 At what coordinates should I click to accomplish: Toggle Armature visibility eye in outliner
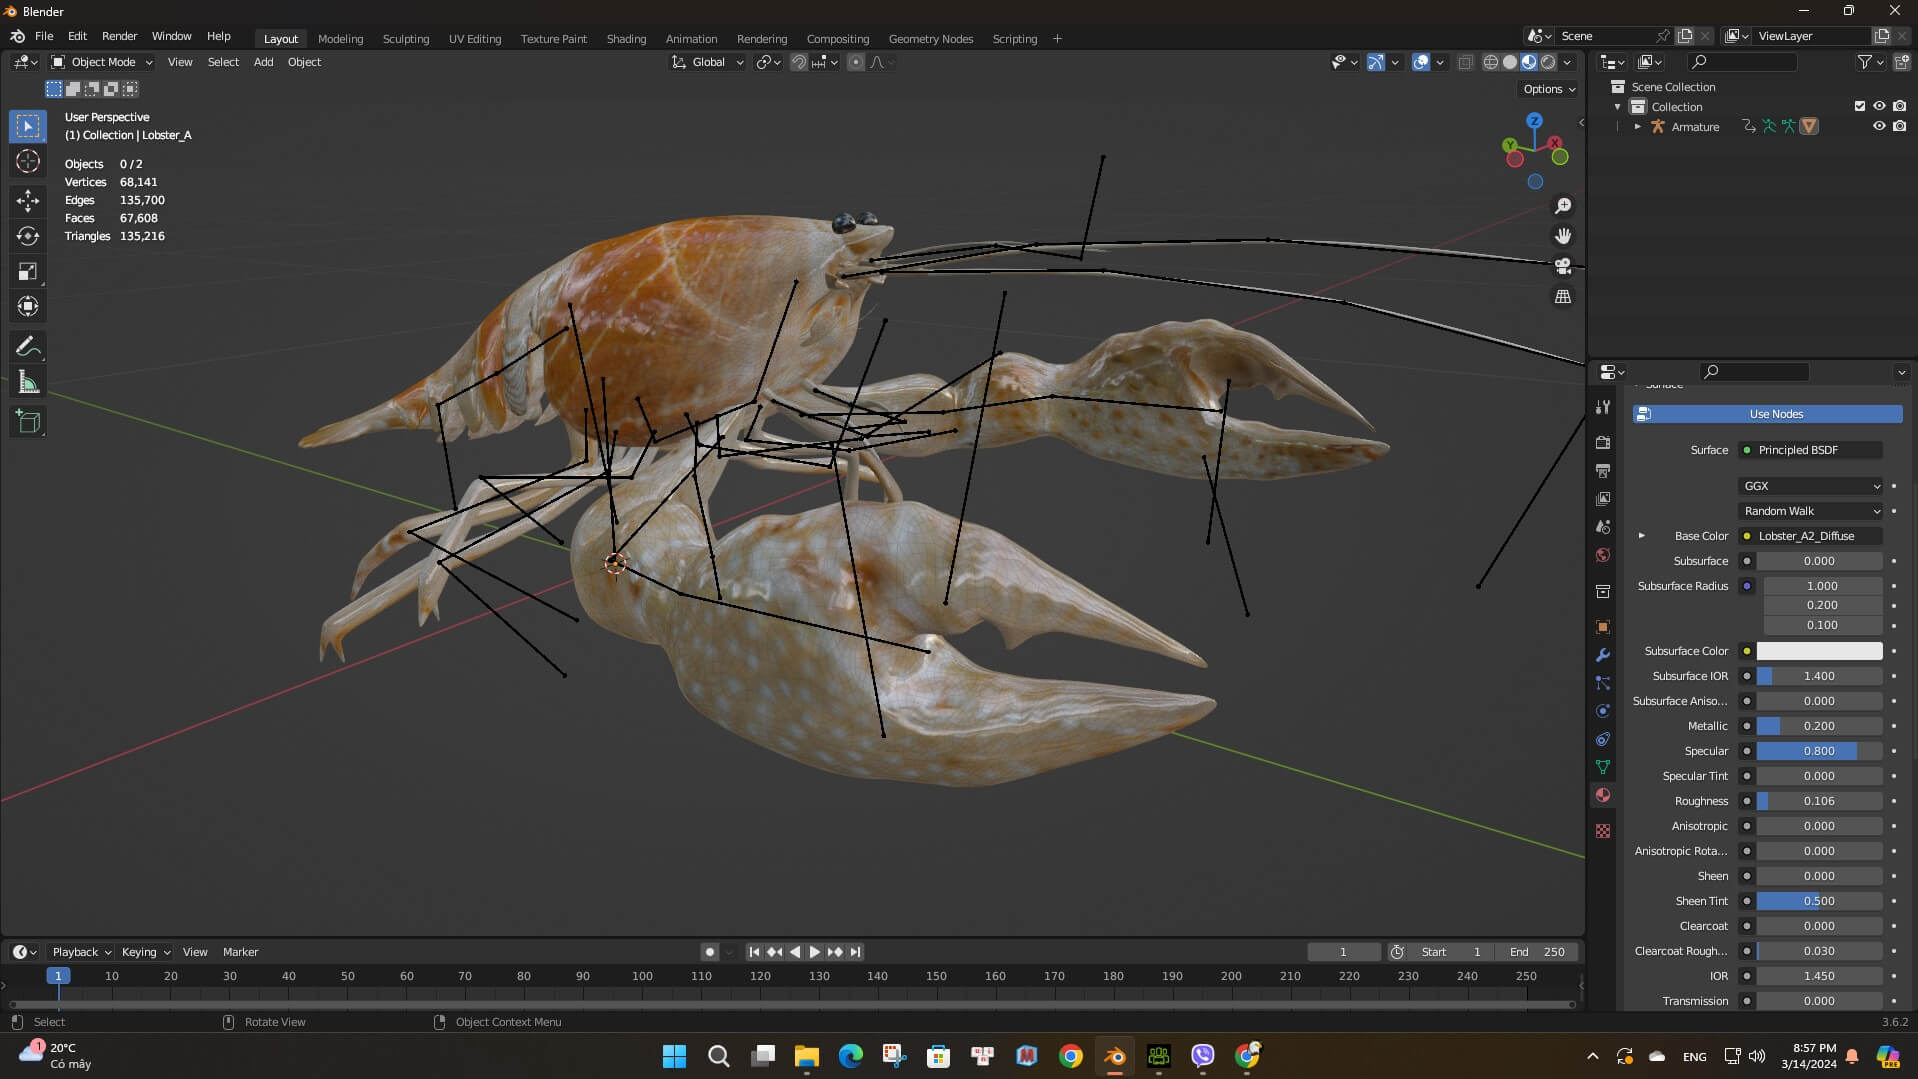pos(1879,127)
